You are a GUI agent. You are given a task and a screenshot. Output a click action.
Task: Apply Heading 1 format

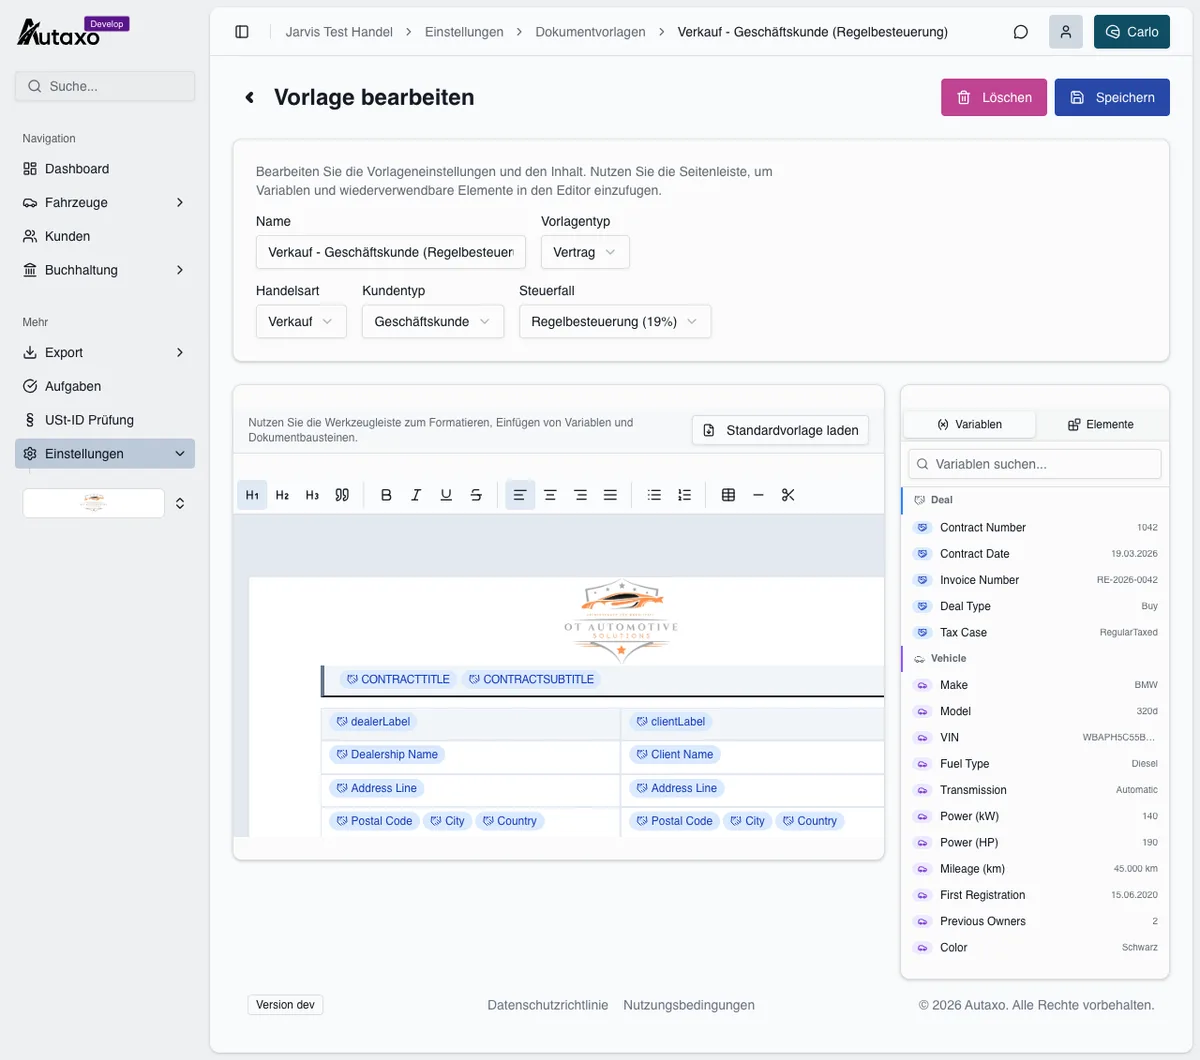(x=252, y=495)
